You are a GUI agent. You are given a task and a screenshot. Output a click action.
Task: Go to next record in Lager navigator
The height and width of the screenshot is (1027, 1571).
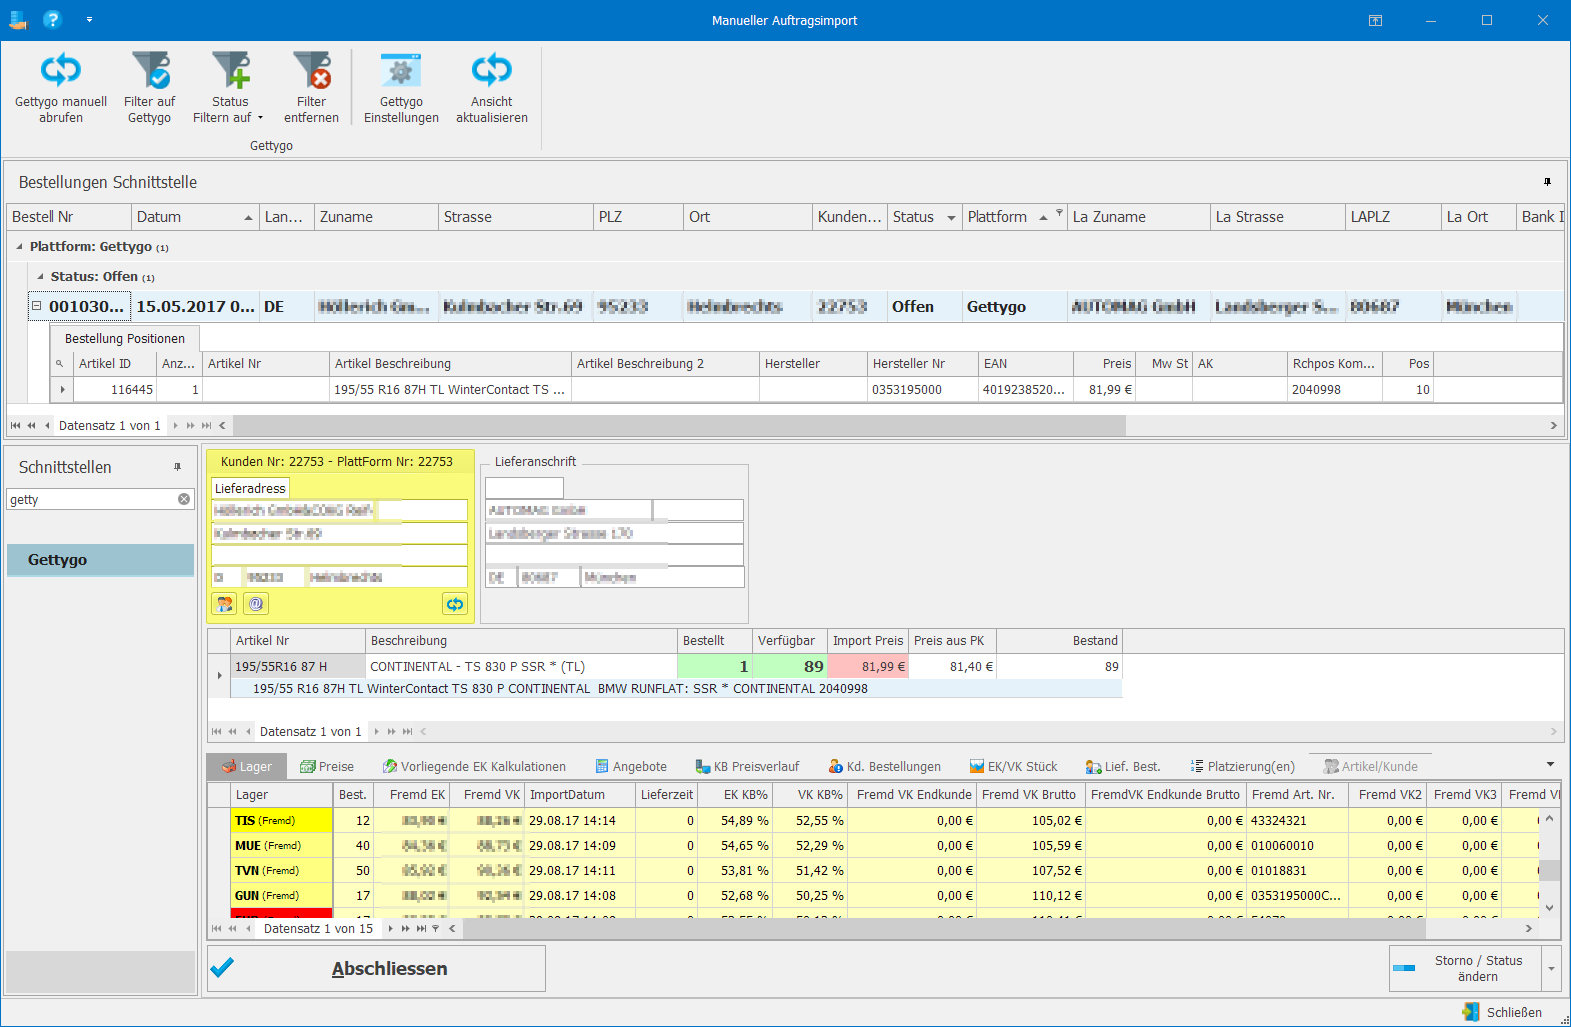coord(392,928)
